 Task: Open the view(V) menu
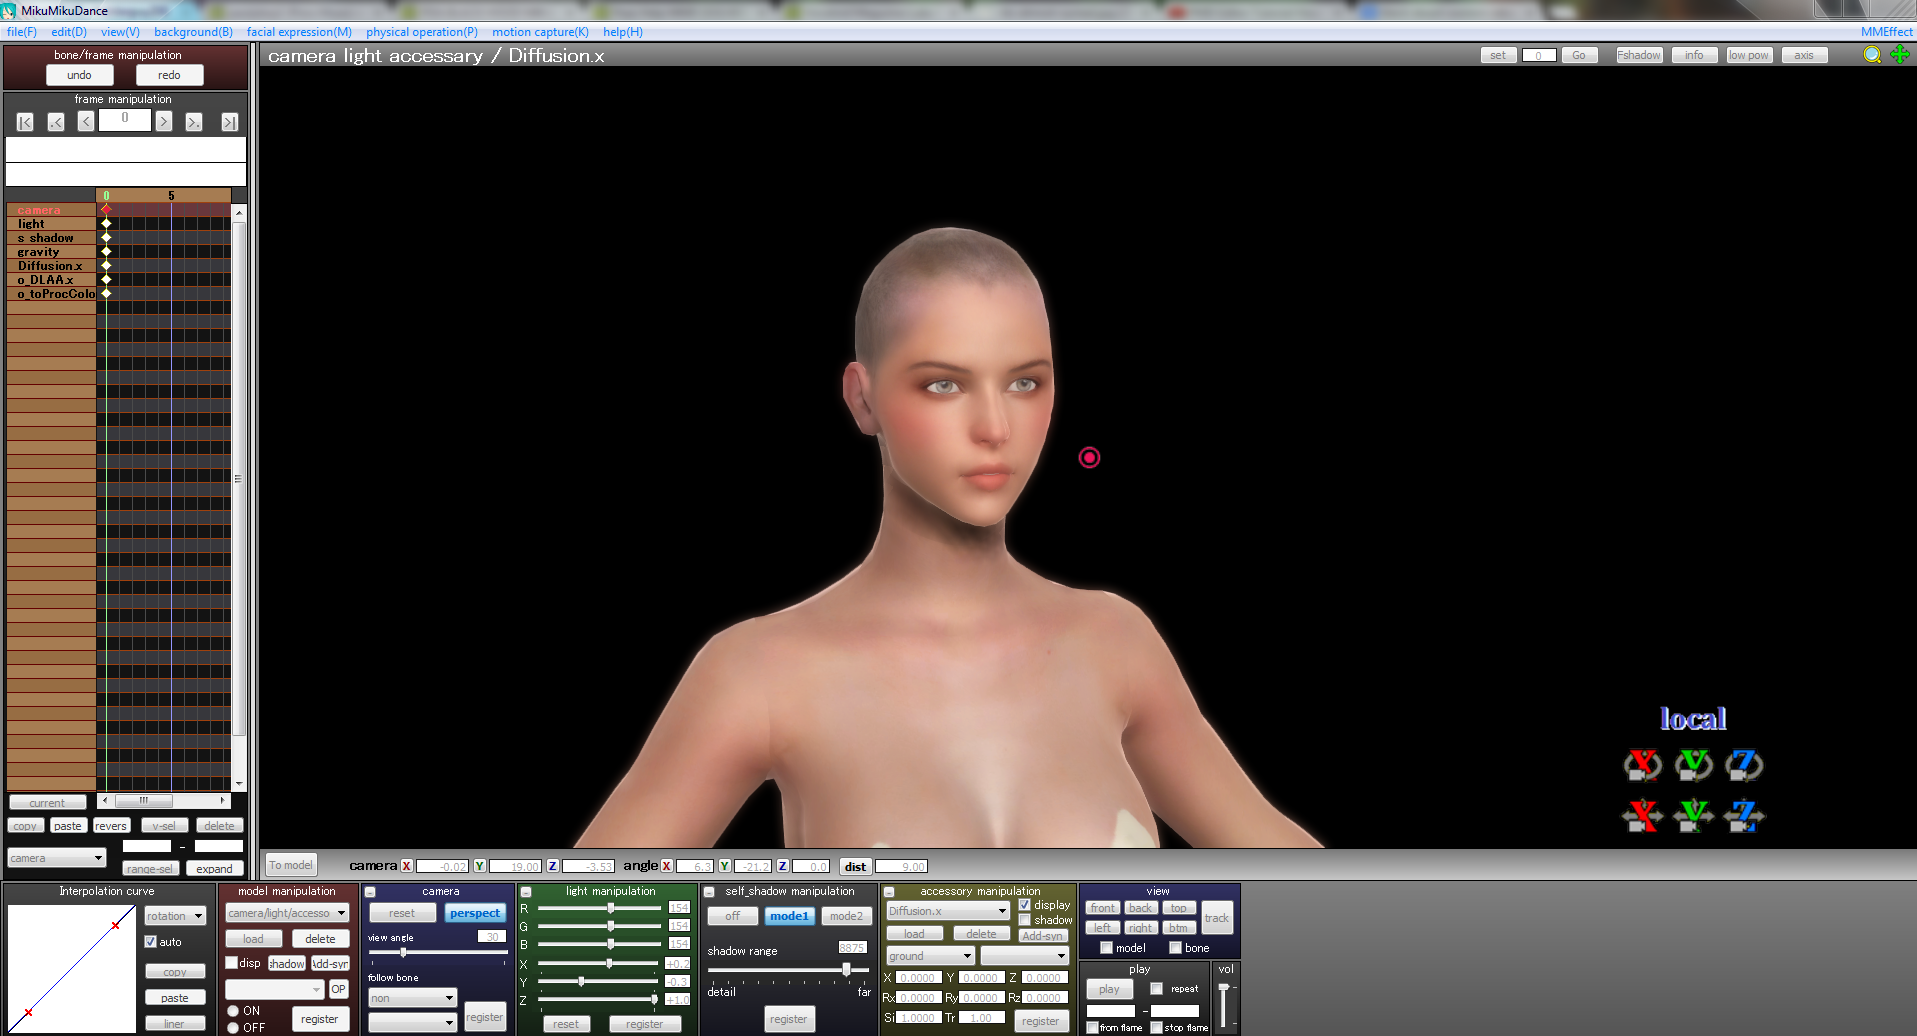coord(120,32)
